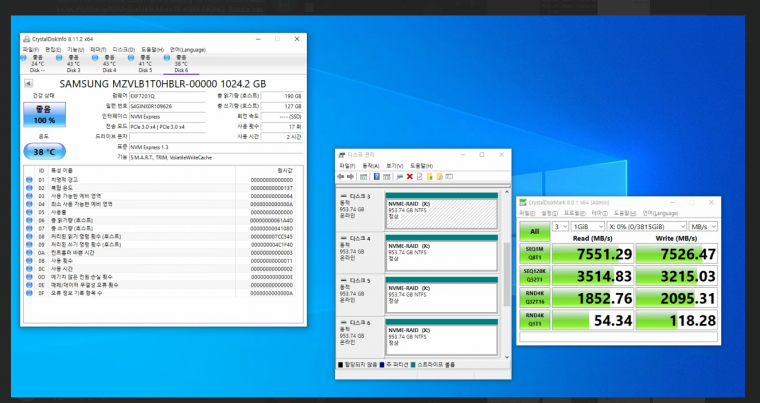Click the Disk Management title bar icon

click(x=342, y=155)
